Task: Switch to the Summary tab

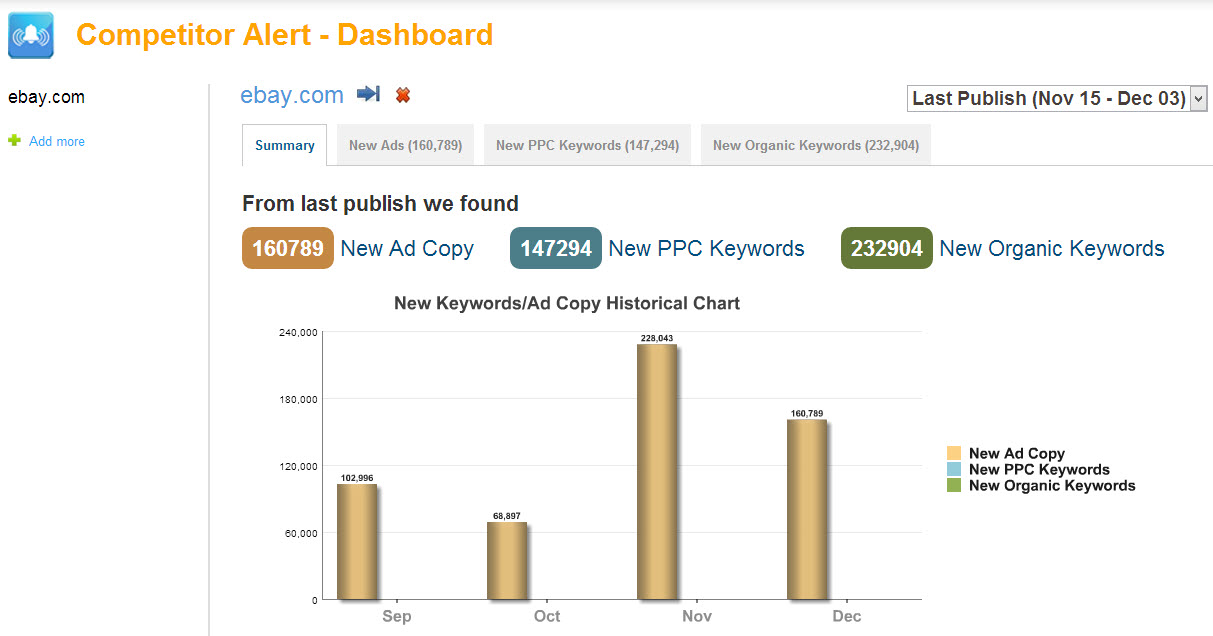Action: point(285,145)
